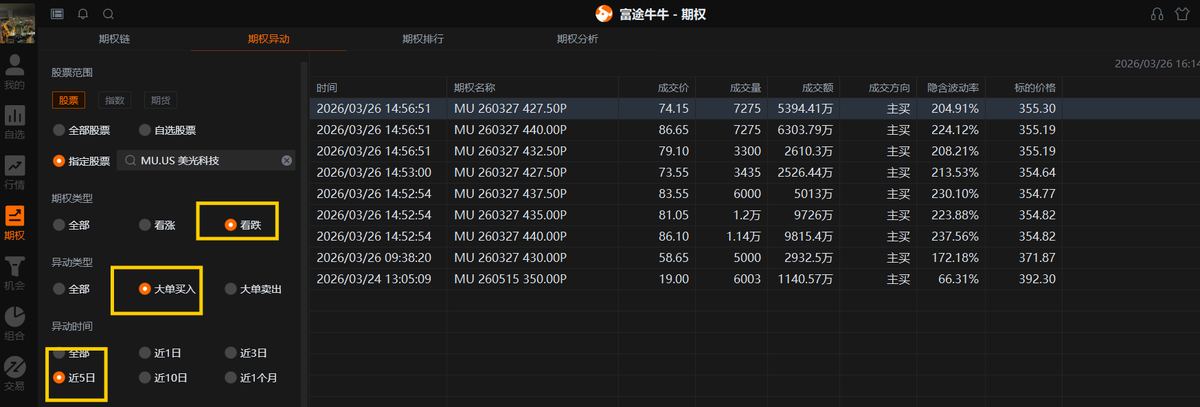Open the 自选 watchlist sidebar icon
Viewport: 1200px width, 407px height.
click(15, 123)
